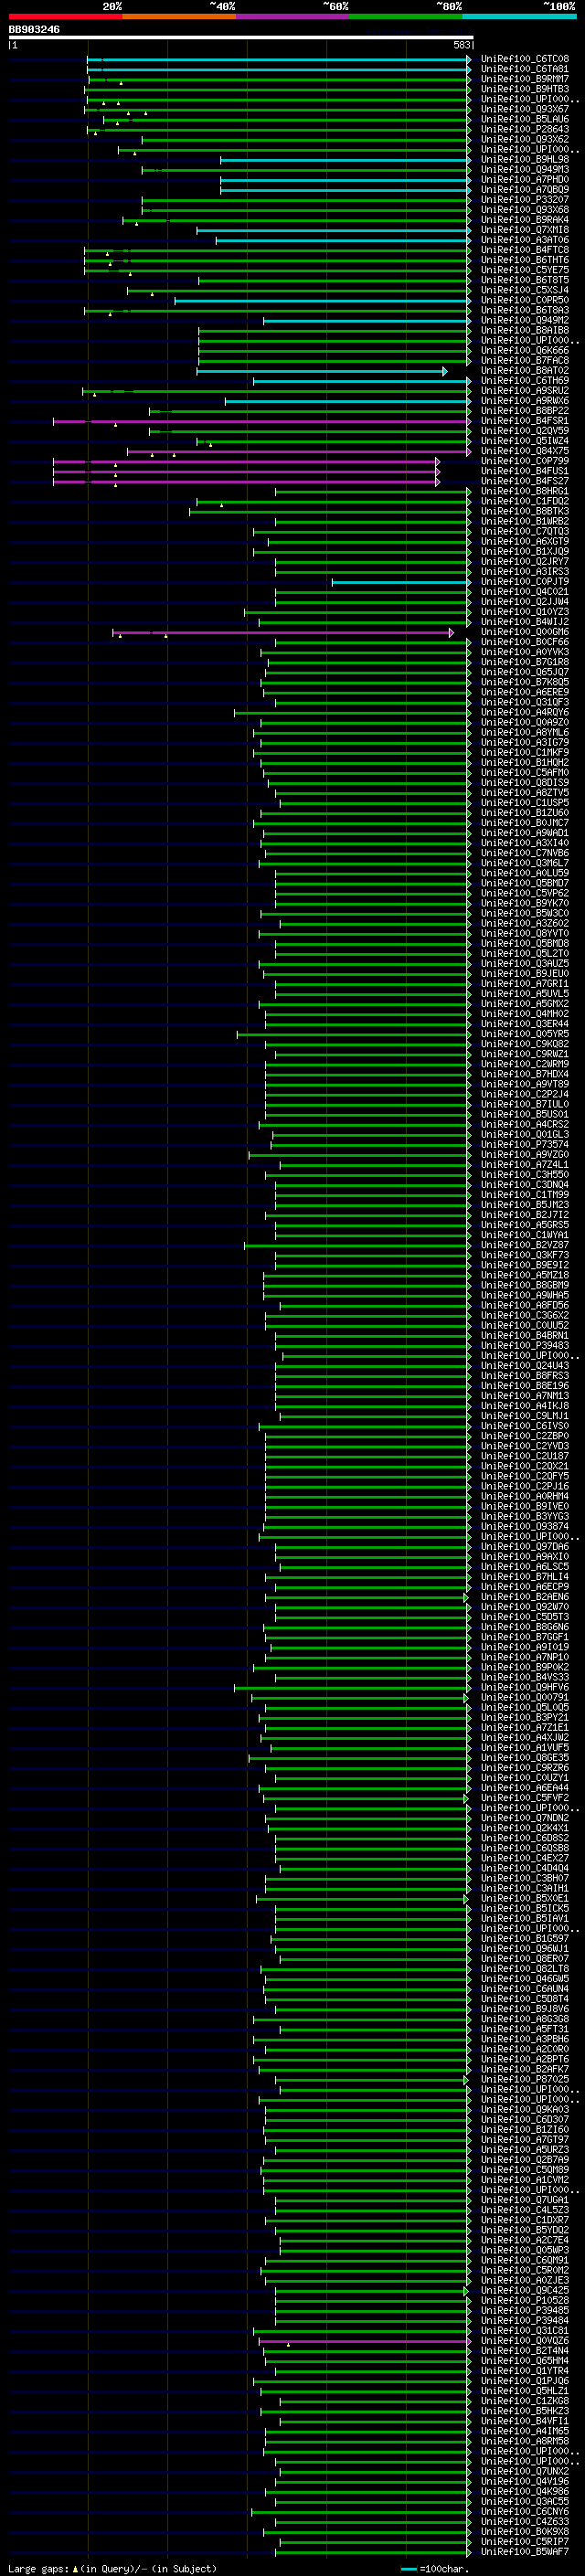
Task: Click the cyan =100char. scale legend
Action: [x=435, y=2568]
